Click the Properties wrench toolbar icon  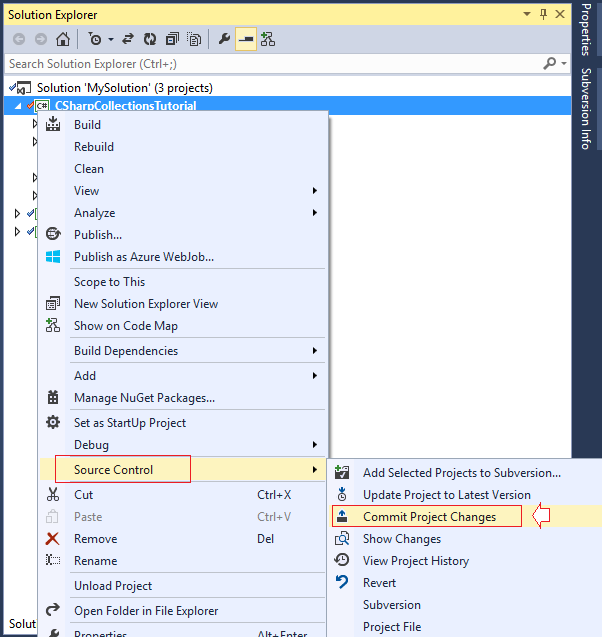click(224, 39)
